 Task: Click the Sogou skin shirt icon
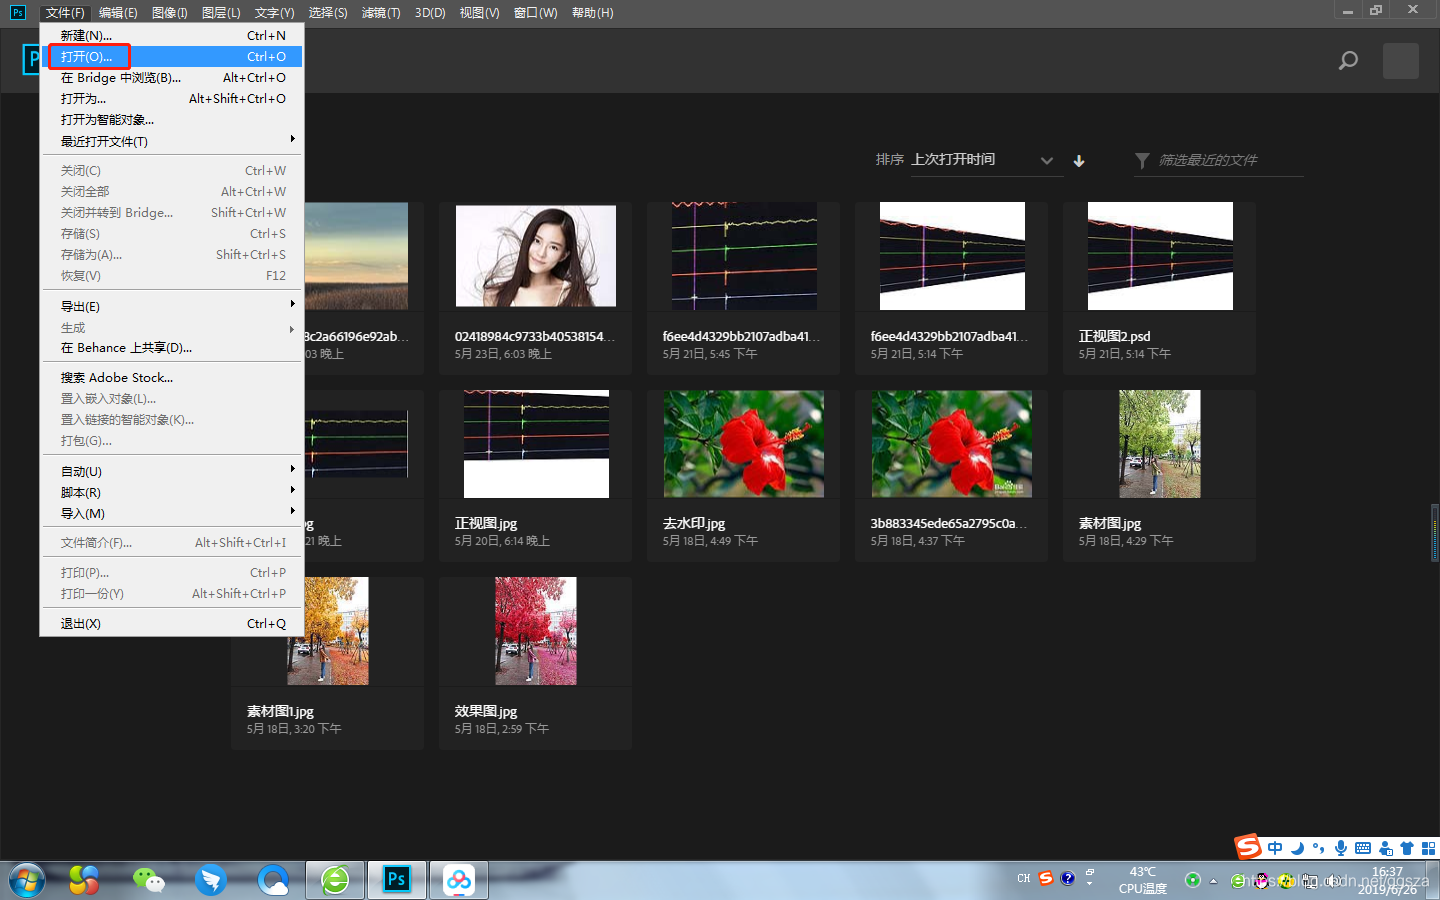click(x=1407, y=848)
